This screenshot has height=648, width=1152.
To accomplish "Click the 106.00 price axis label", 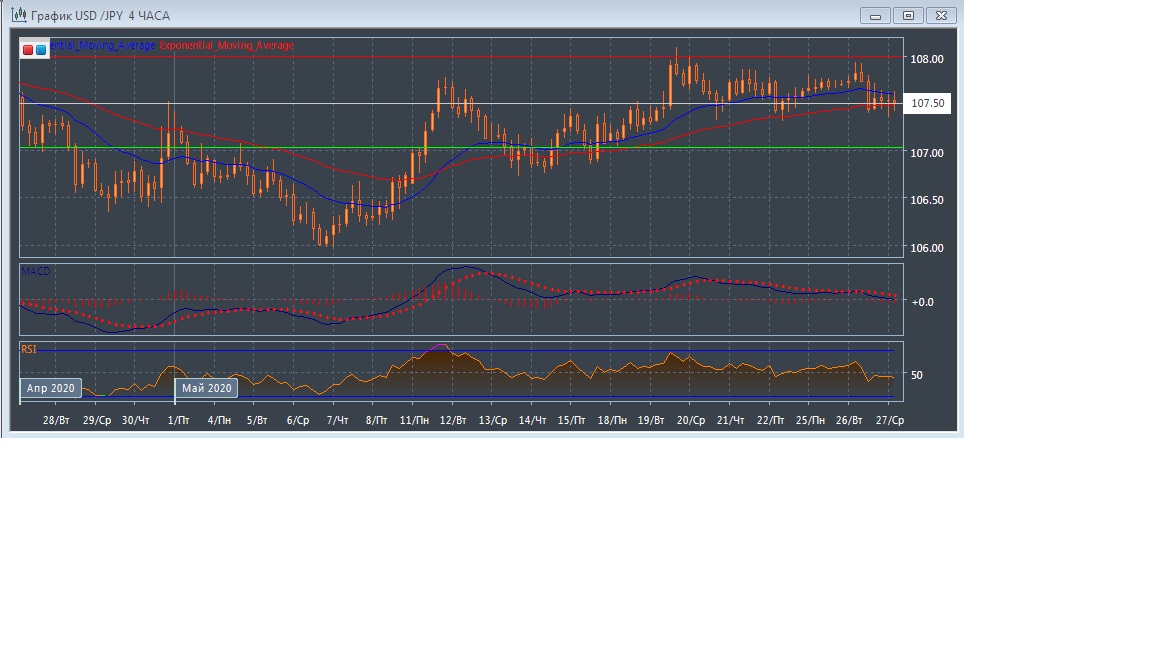I will point(927,248).
